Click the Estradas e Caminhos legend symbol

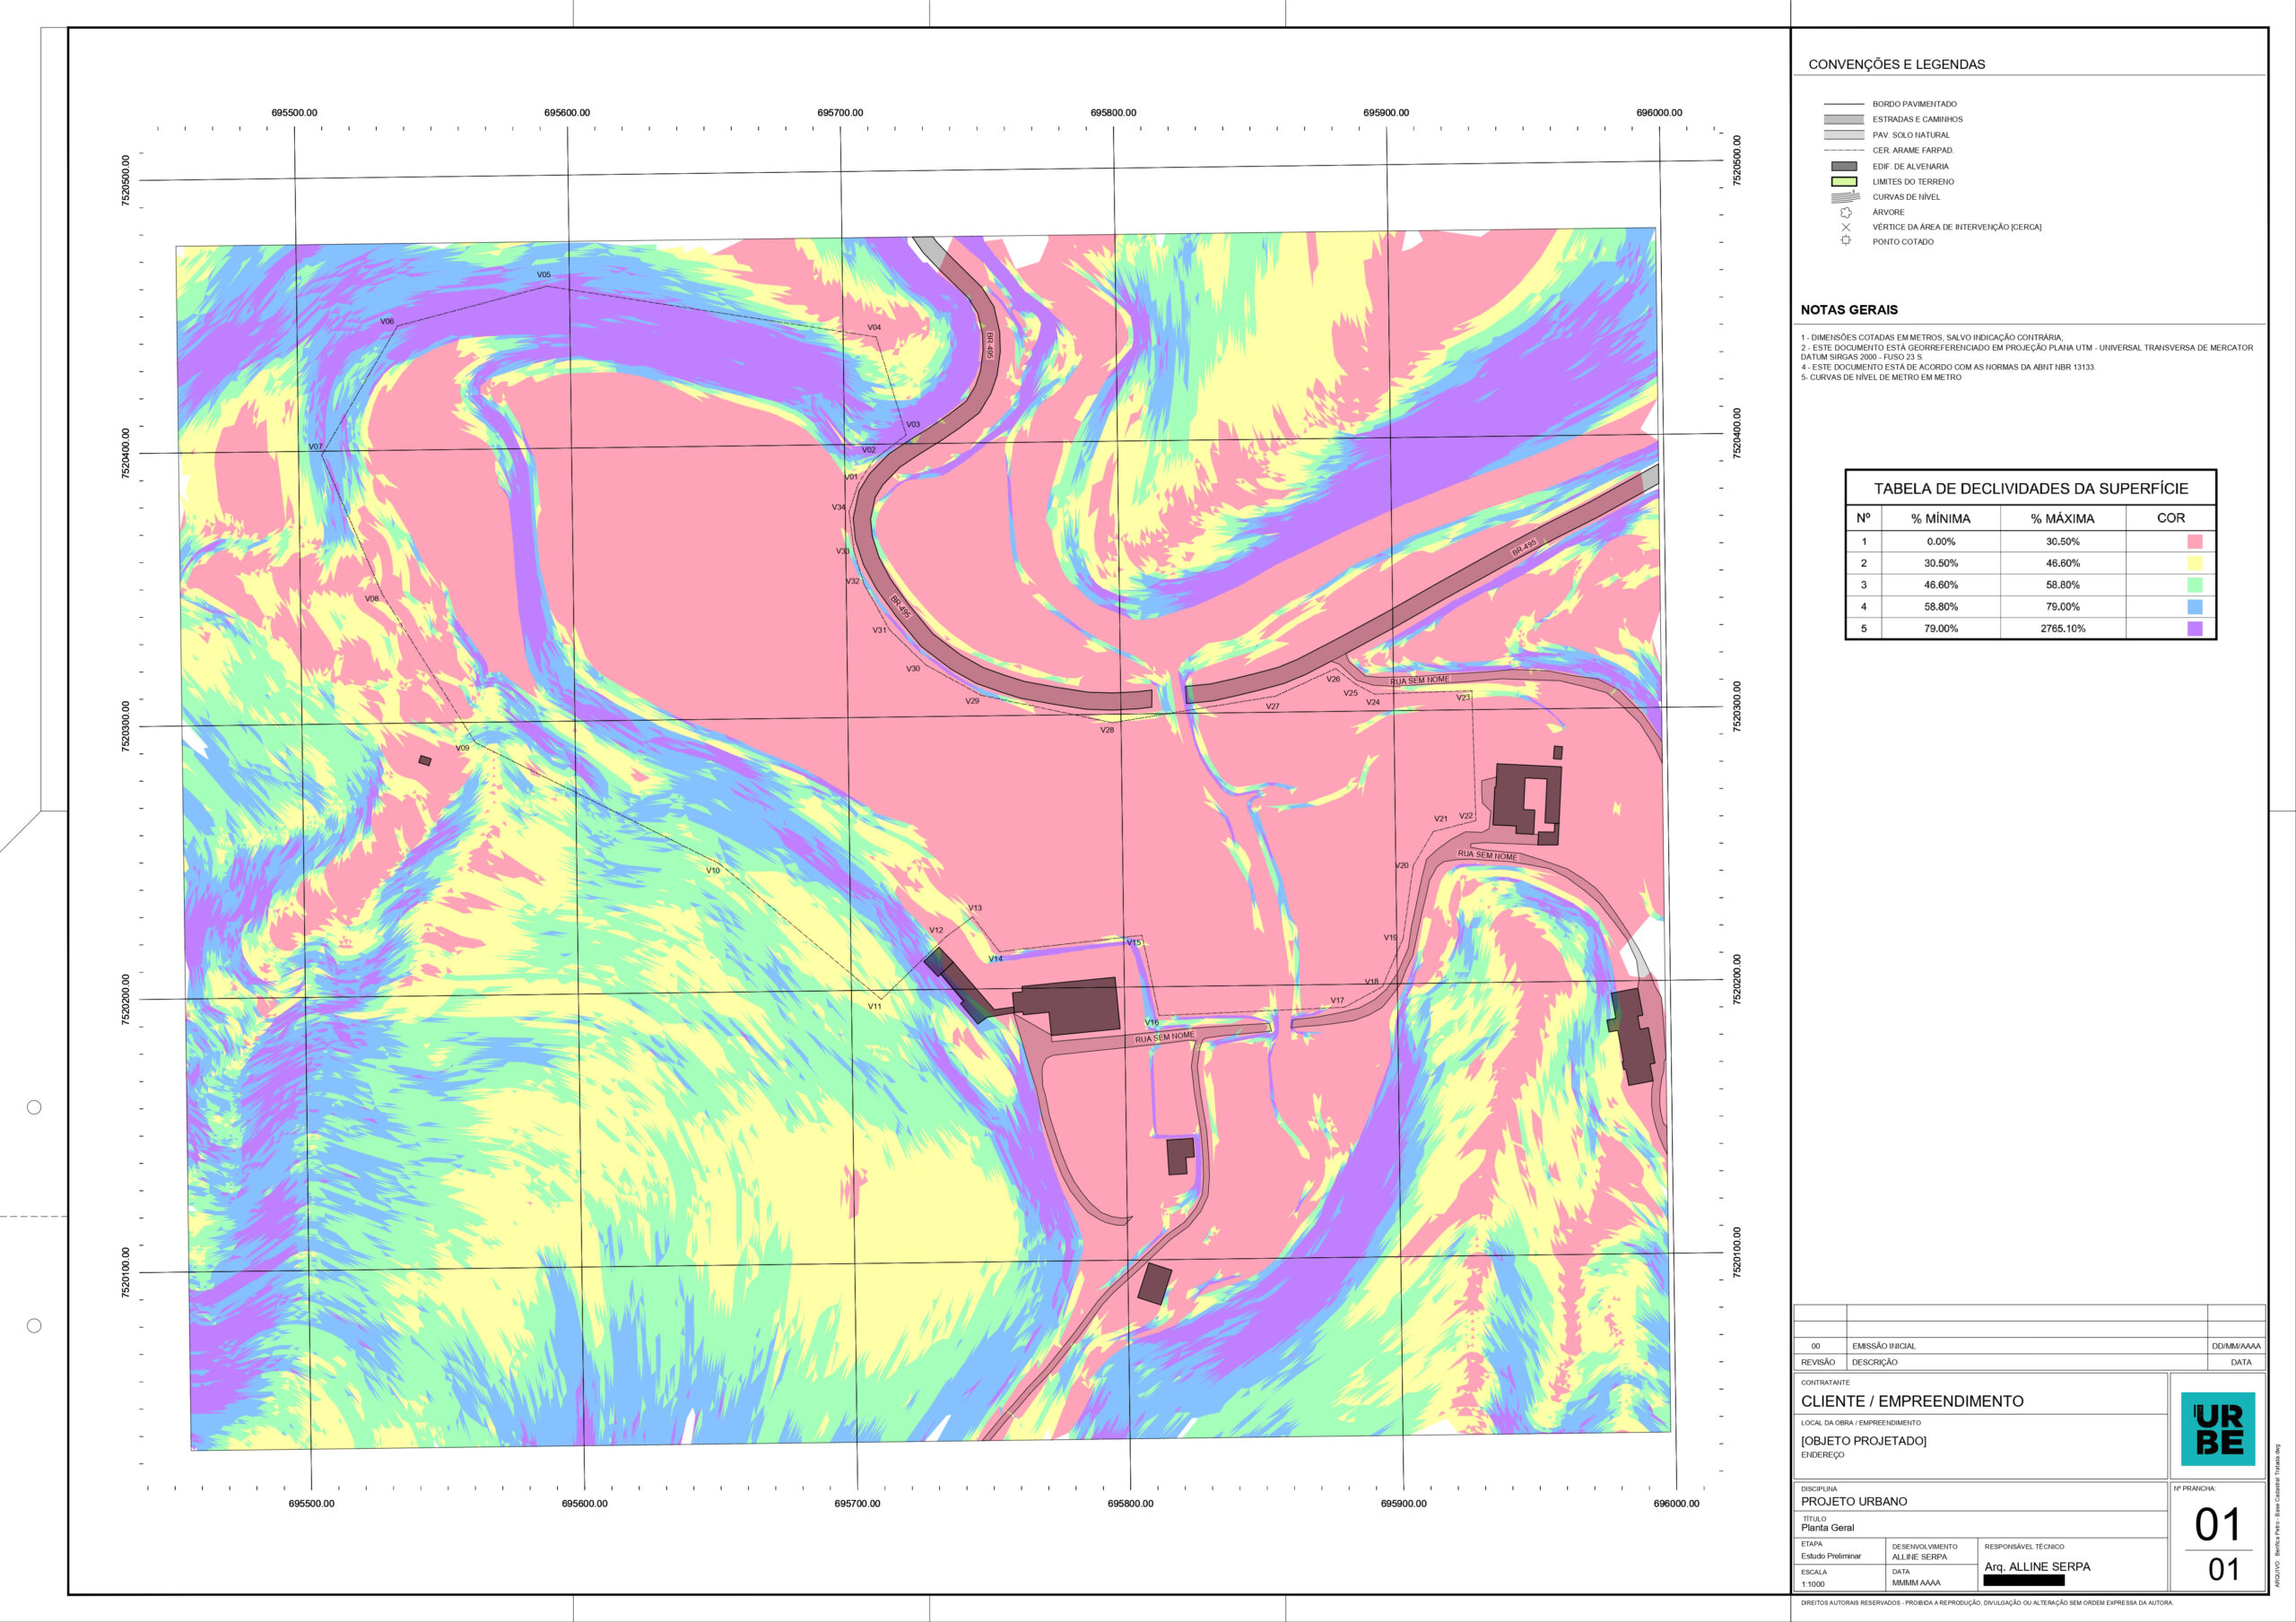1843,119
